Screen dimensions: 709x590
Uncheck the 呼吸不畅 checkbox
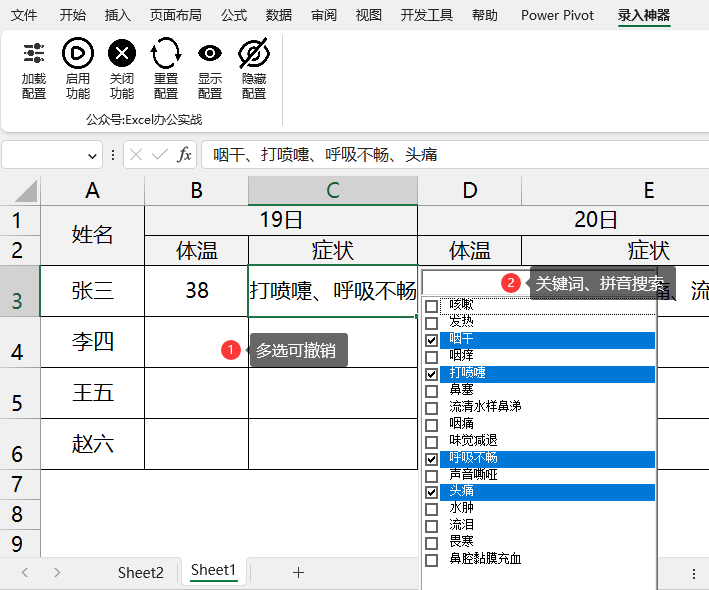pos(432,459)
